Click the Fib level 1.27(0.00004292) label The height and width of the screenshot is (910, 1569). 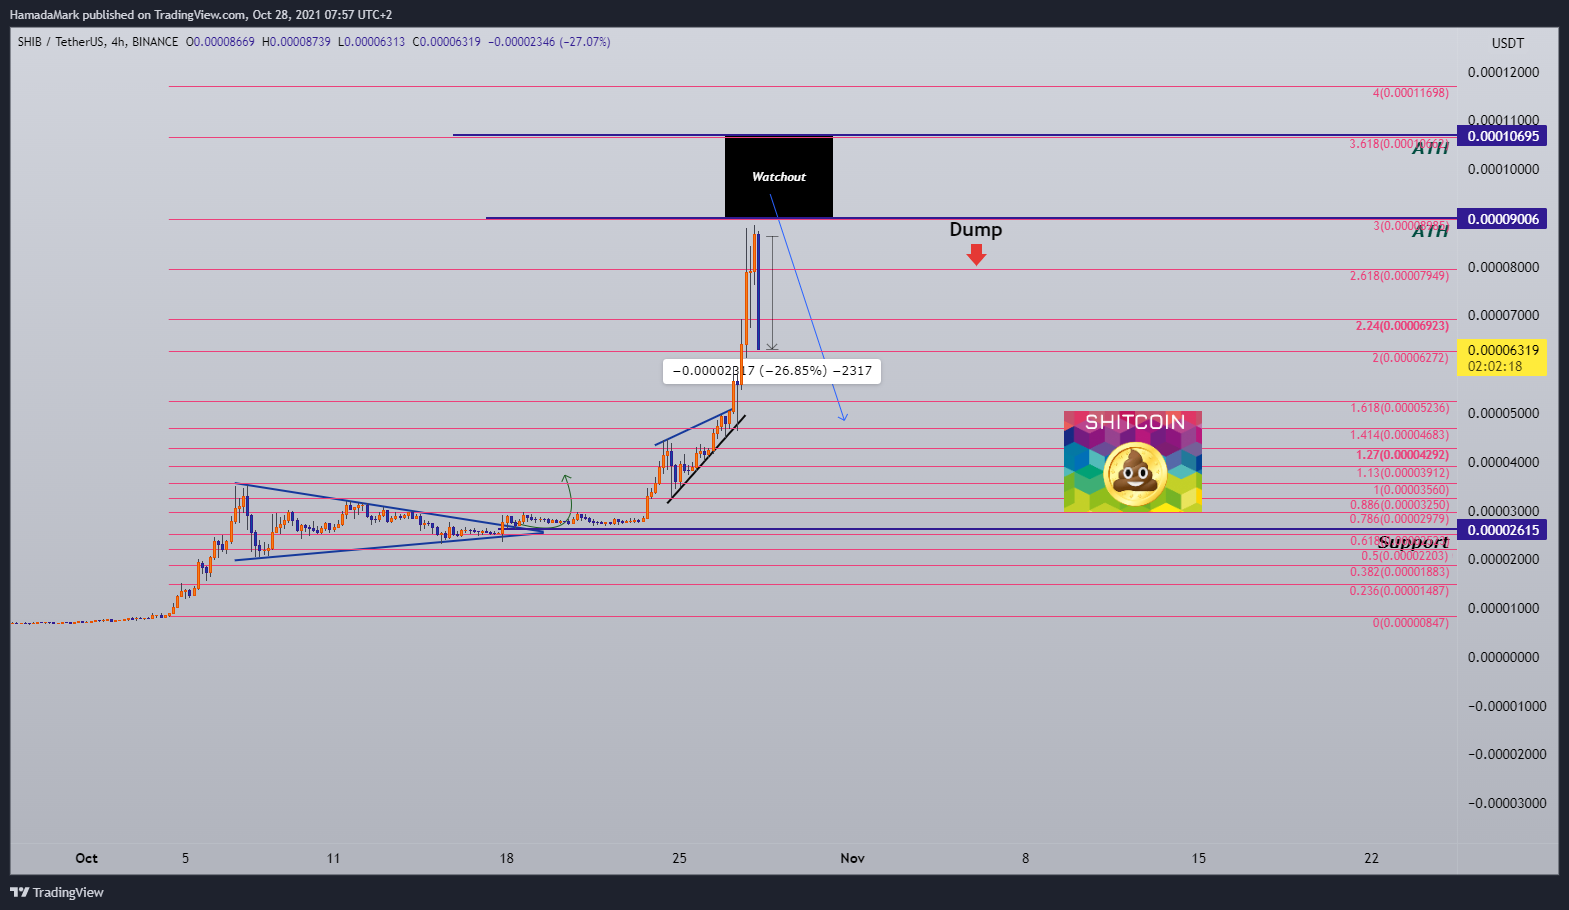point(1402,455)
